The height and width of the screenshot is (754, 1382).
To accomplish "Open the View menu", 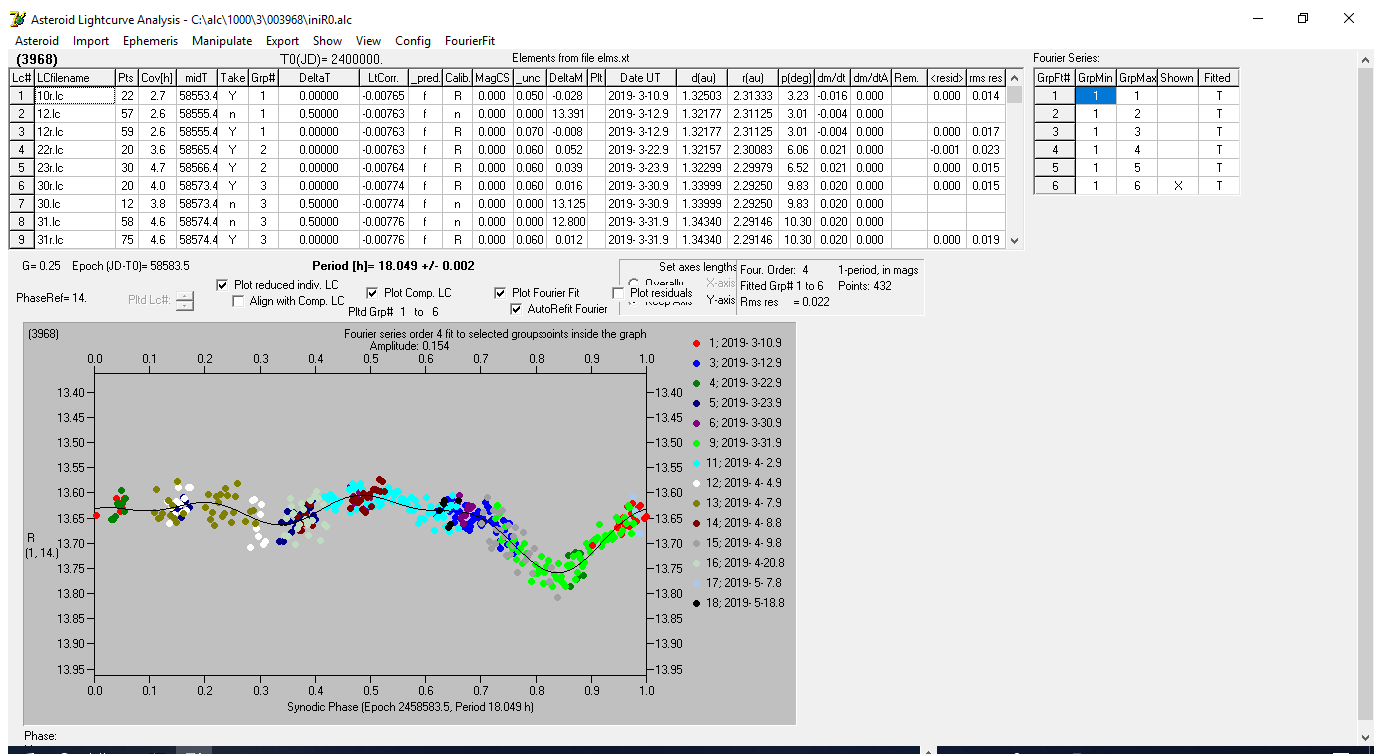I will pos(368,41).
